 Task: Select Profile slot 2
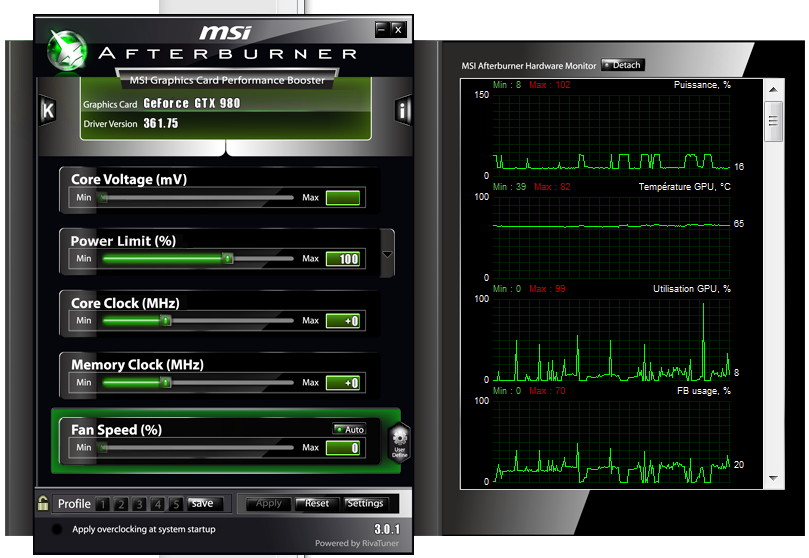point(121,504)
